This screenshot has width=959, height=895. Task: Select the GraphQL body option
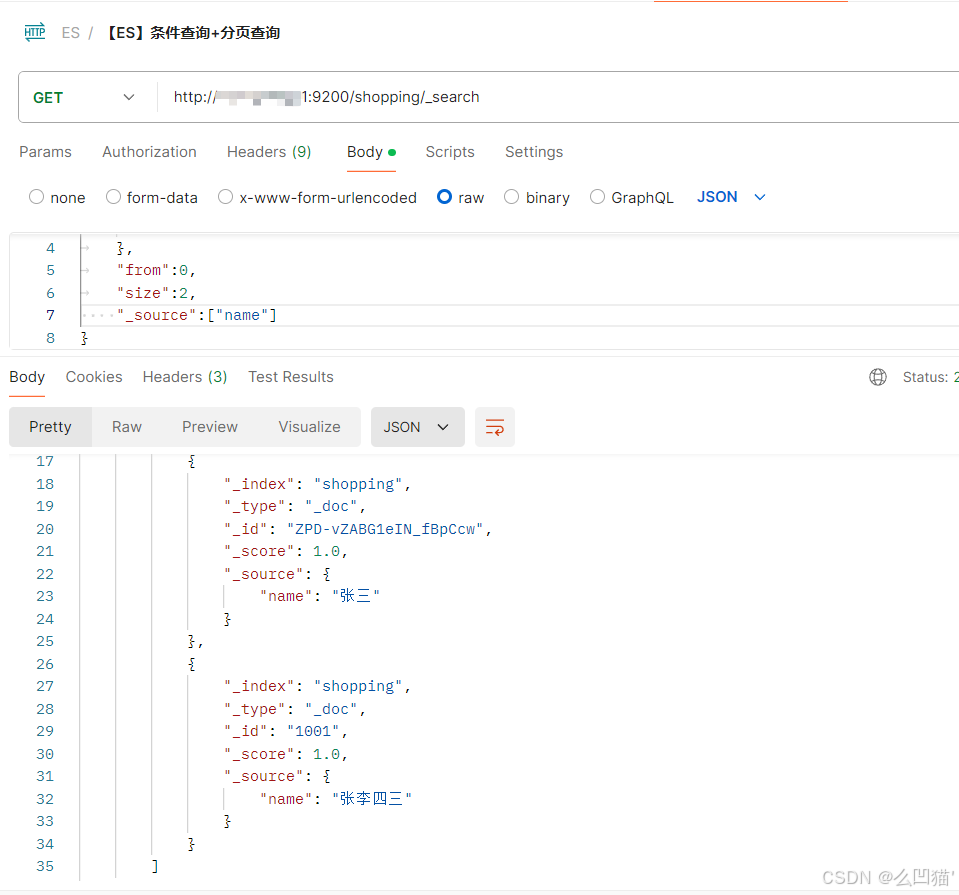(598, 197)
